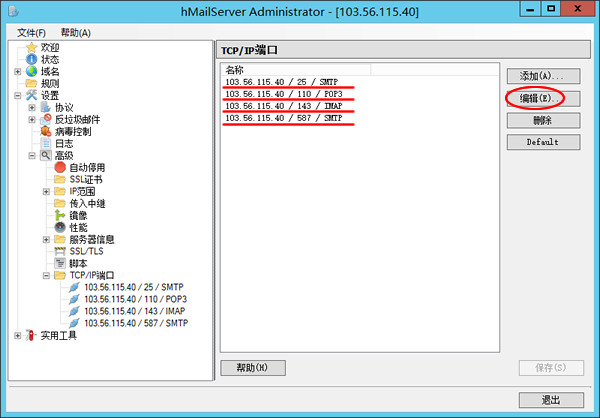The width and height of the screenshot is (600, 418).
Task: Select list row 103.56.115.40 / 25 / SMTP
Action: pyautogui.click(x=360, y=82)
